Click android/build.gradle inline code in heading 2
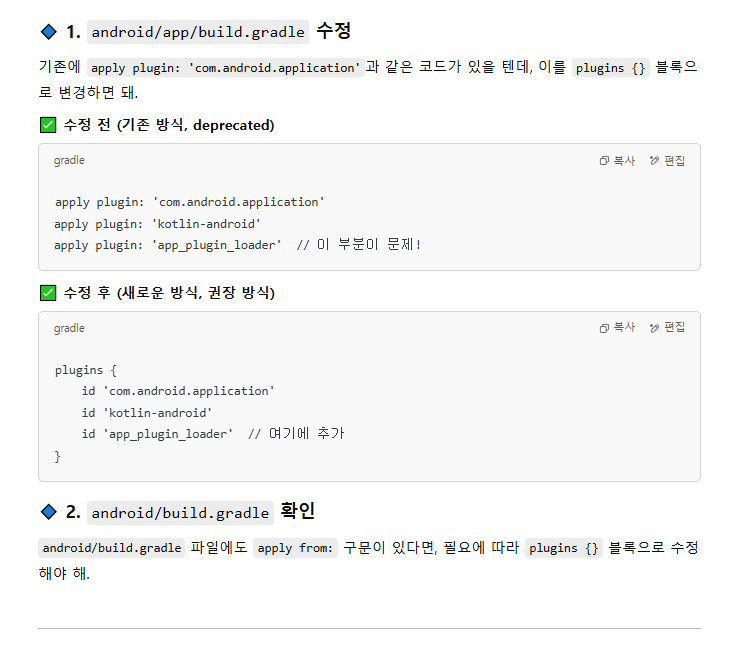This screenshot has width=730, height=647. coord(180,512)
